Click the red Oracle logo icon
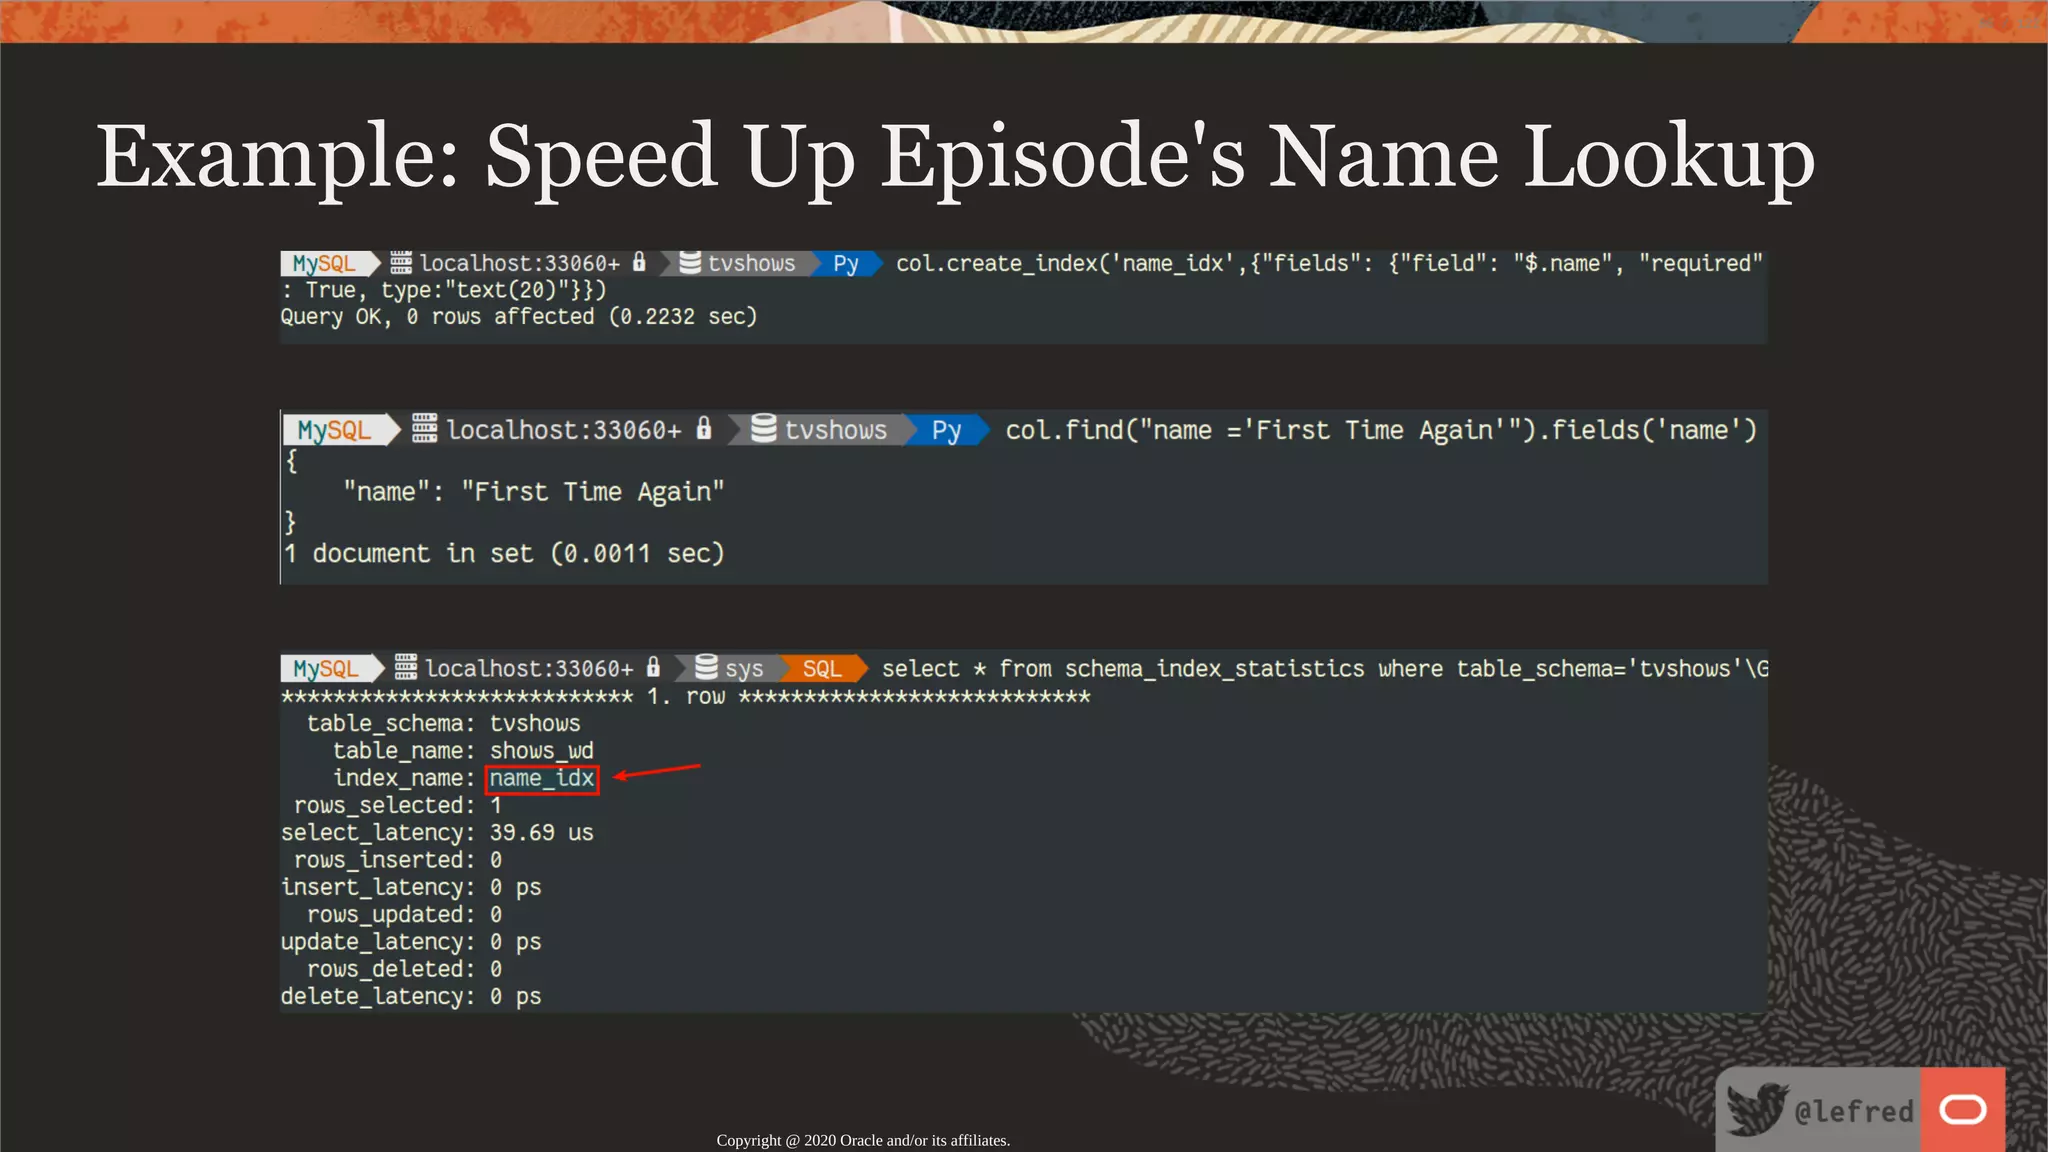The width and height of the screenshot is (2048, 1152). coord(1962,1110)
